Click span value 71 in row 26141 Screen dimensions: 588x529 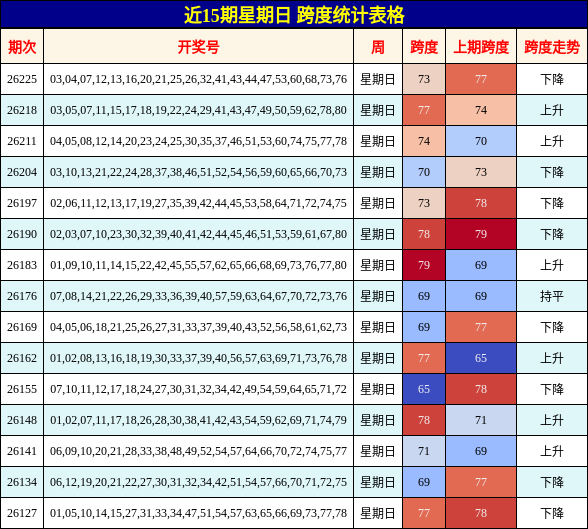coord(424,451)
